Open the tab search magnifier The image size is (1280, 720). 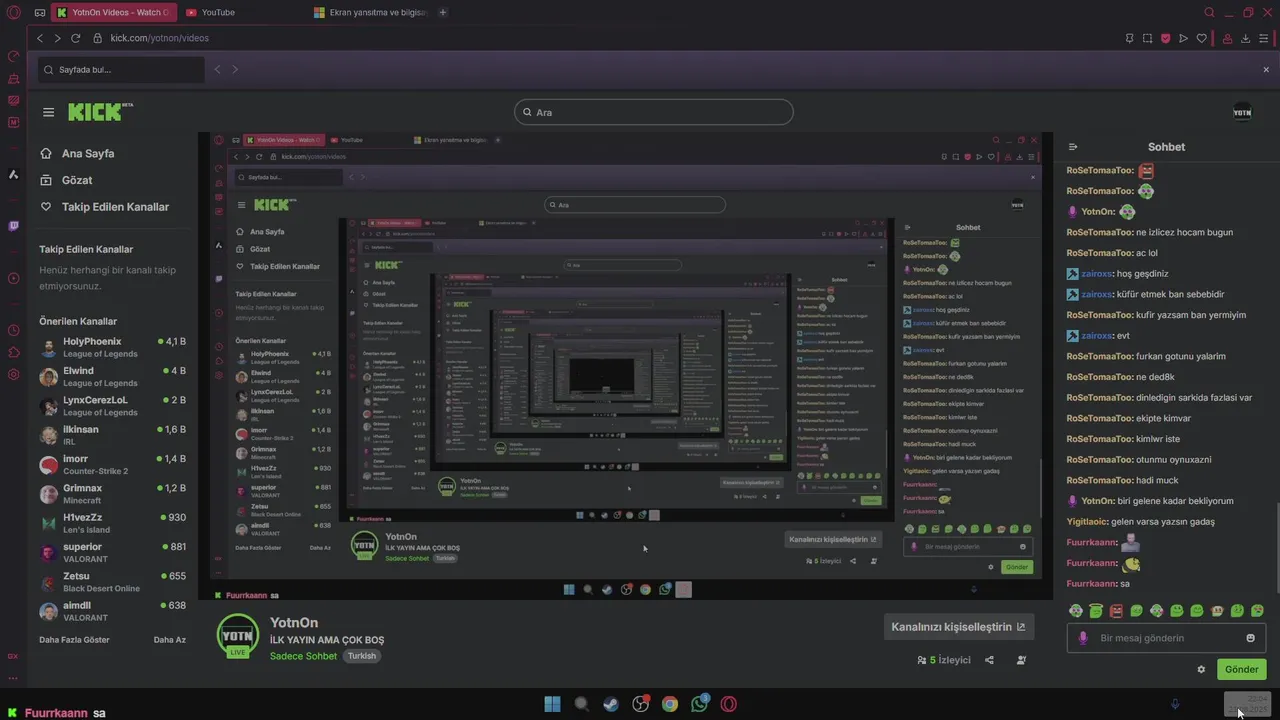pos(1209,12)
